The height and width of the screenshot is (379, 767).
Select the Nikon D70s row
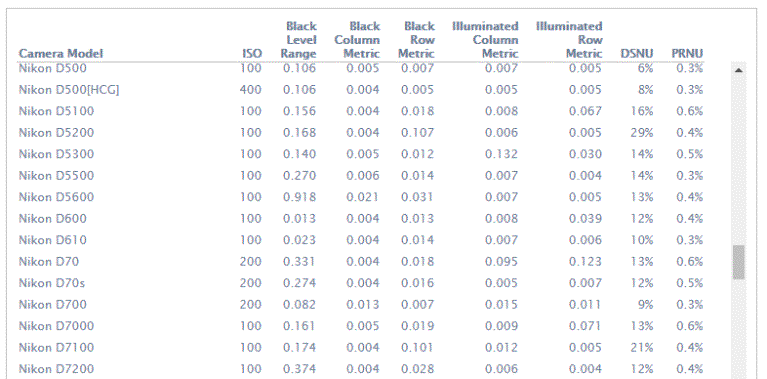[x=361, y=283]
